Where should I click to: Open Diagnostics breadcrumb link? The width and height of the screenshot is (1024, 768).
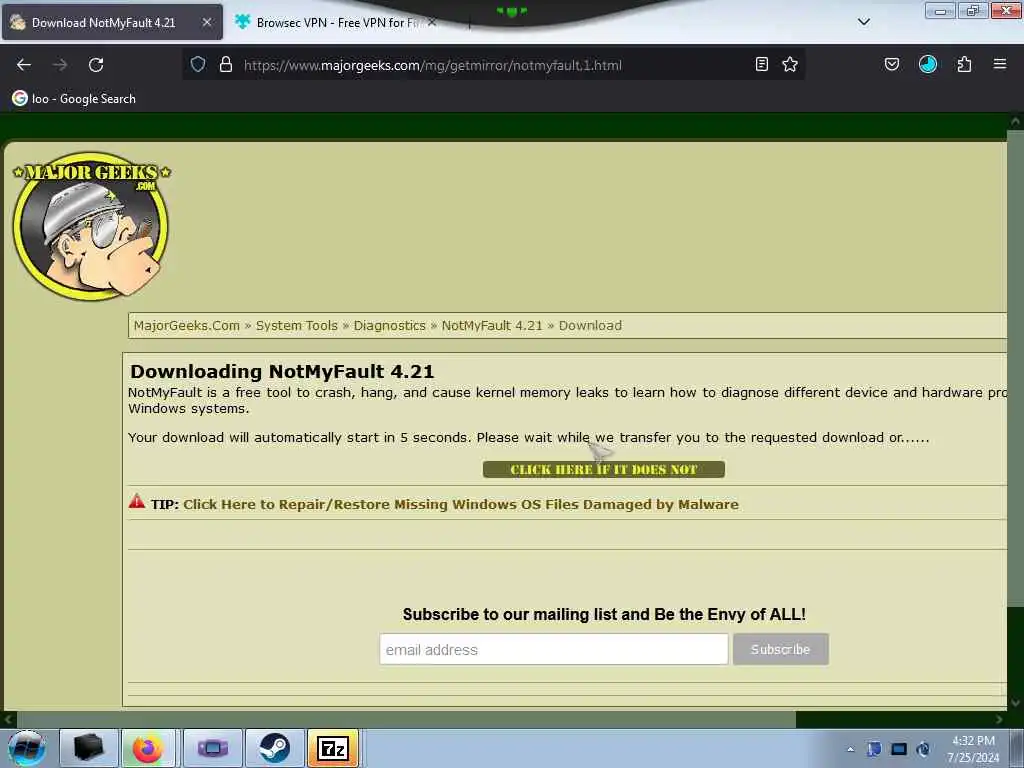coord(389,325)
